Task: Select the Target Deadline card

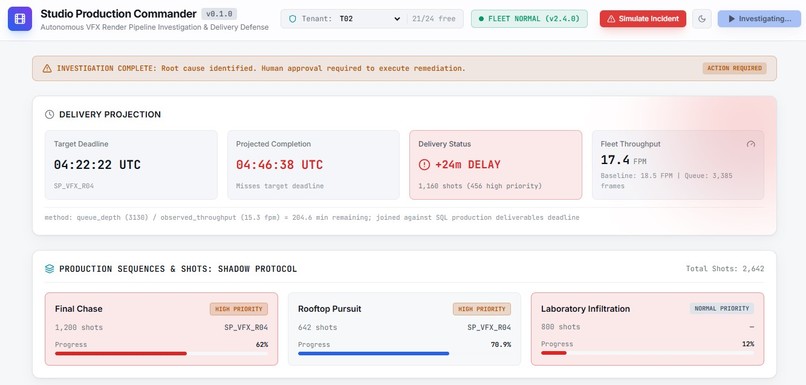Action: point(131,164)
